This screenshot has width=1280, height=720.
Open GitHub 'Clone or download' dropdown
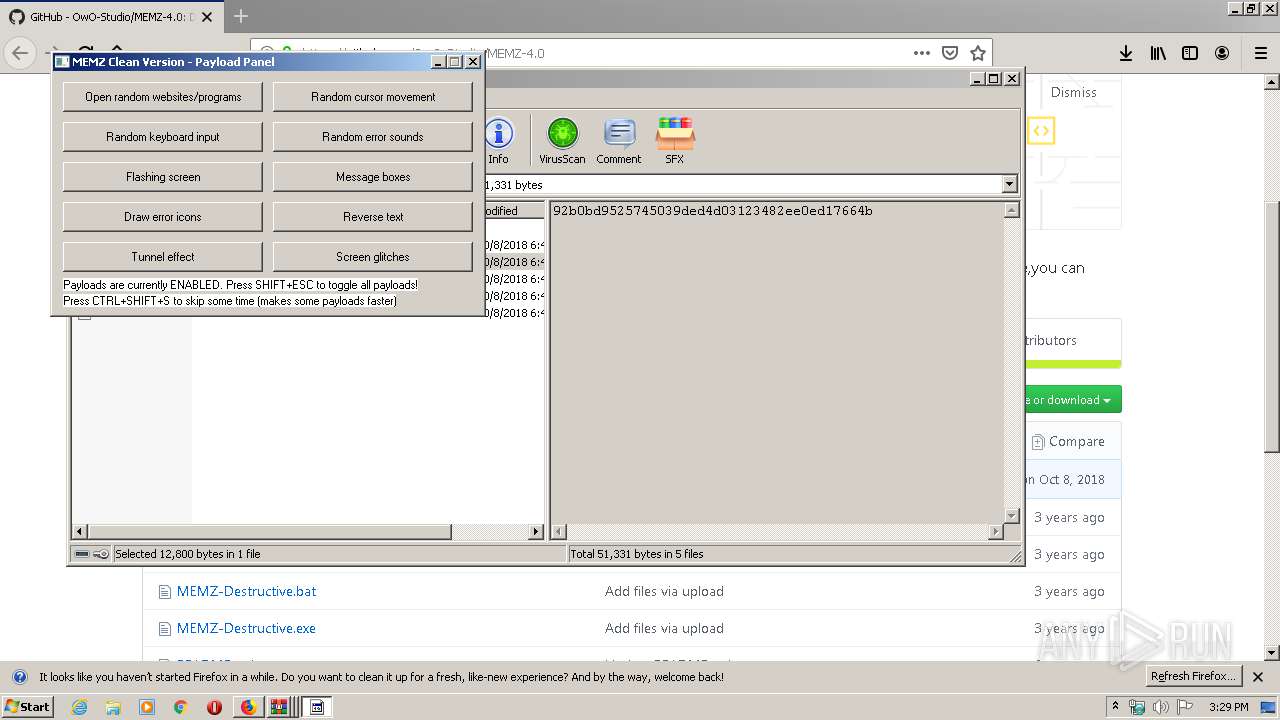click(x=1072, y=400)
